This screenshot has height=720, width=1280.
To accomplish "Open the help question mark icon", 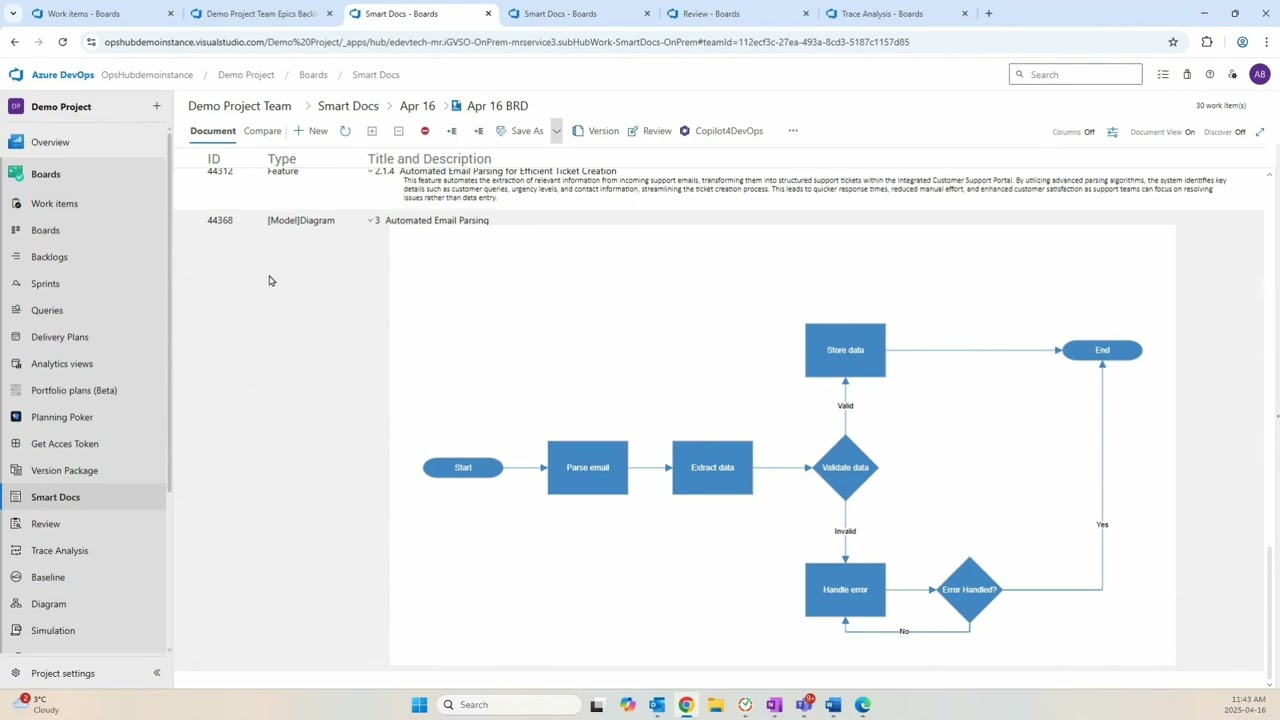I will (1210, 75).
